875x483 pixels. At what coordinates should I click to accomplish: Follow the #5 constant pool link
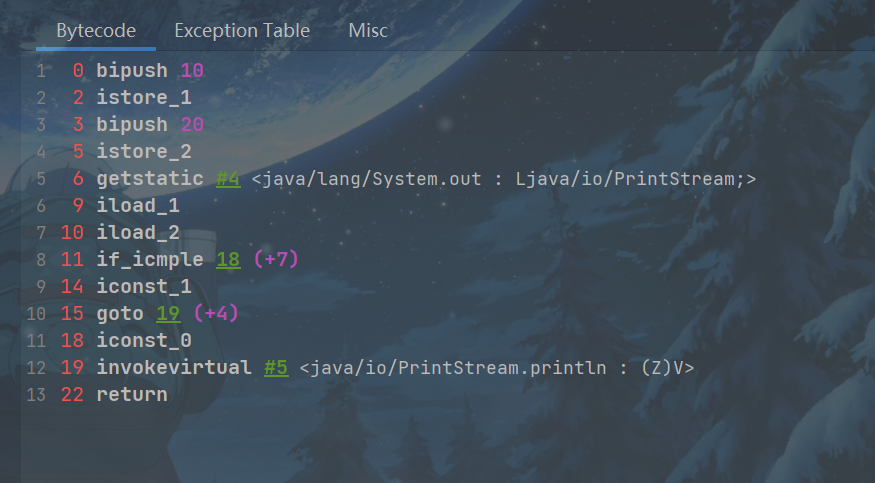pyautogui.click(x=276, y=368)
